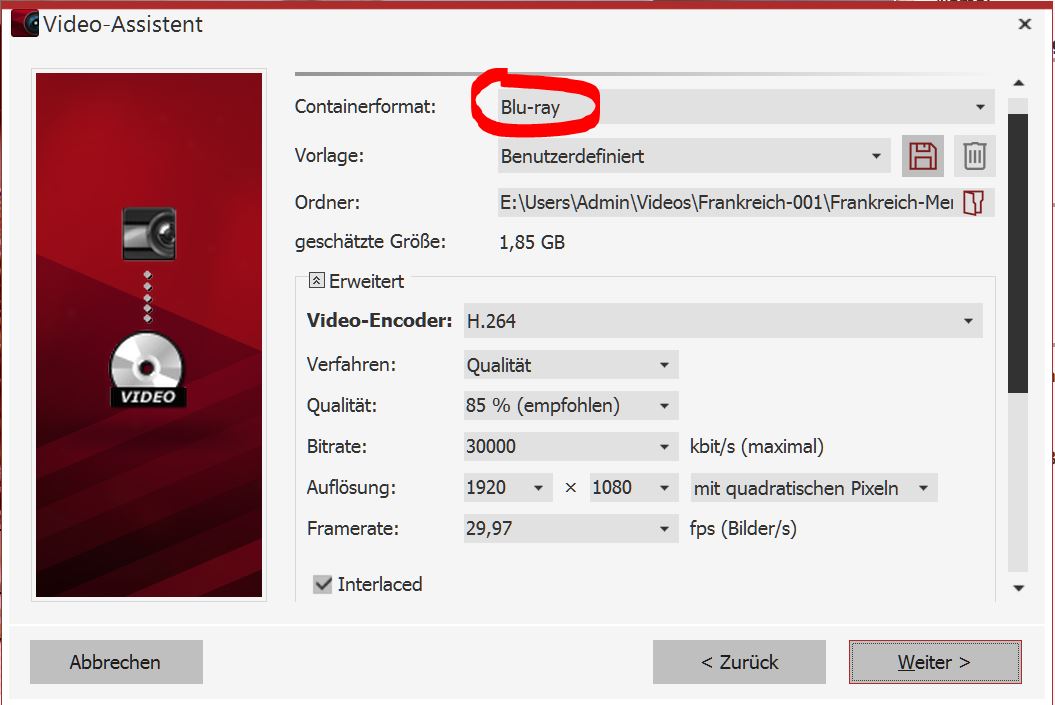Click the Abbrechen button
Image resolution: width=1055 pixels, height=705 pixels.
pos(116,662)
